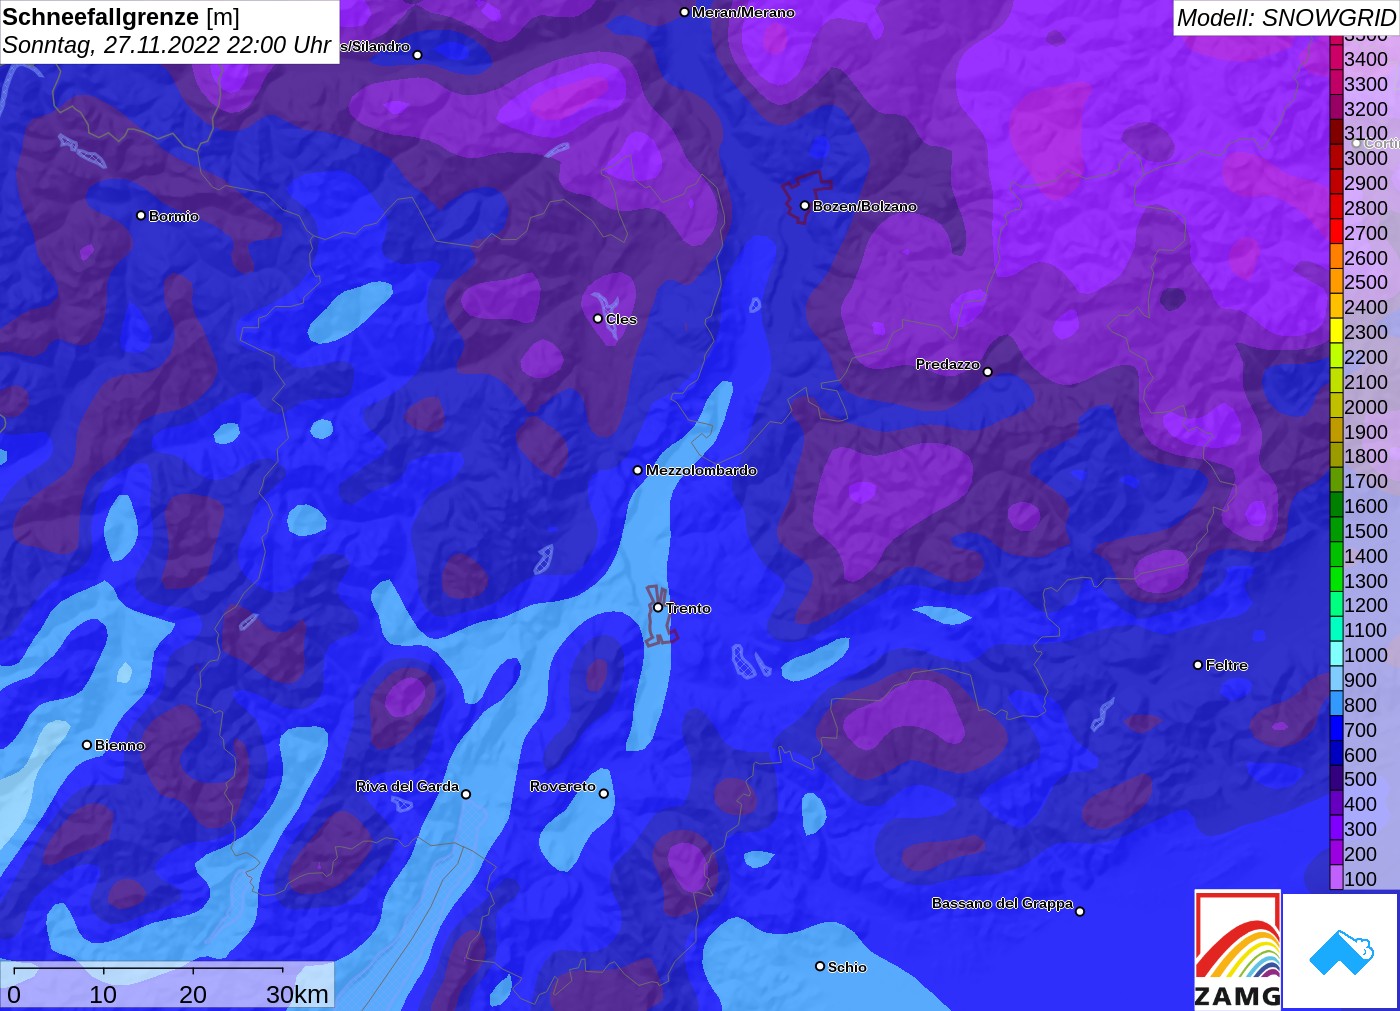Click the Silandro city marker dot

tap(418, 54)
